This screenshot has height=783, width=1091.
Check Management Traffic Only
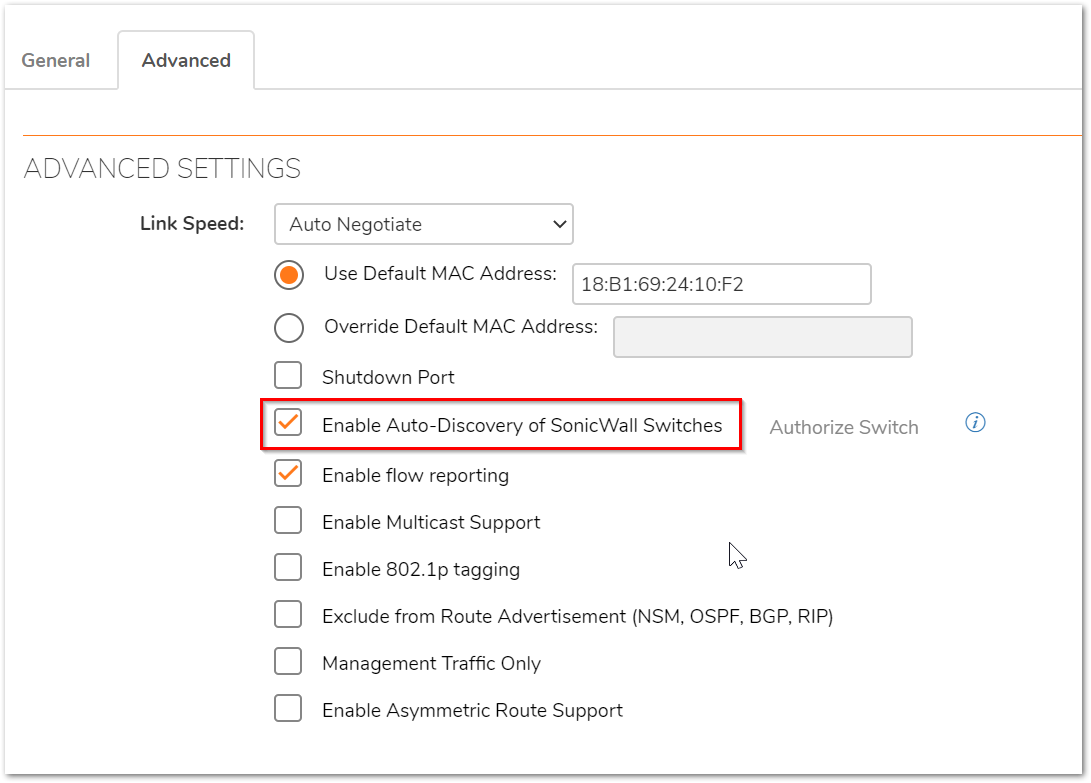pyautogui.click(x=288, y=662)
